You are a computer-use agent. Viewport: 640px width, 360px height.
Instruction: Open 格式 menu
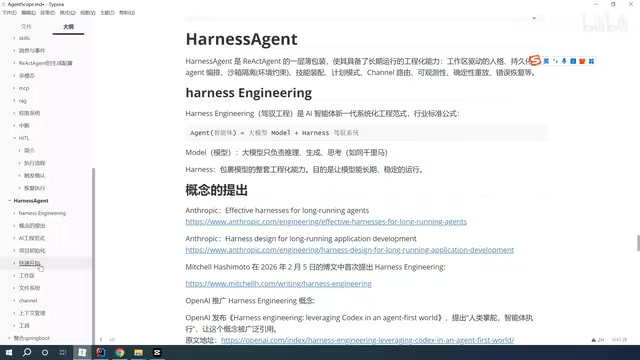pyautogui.click(x=68, y=13)
